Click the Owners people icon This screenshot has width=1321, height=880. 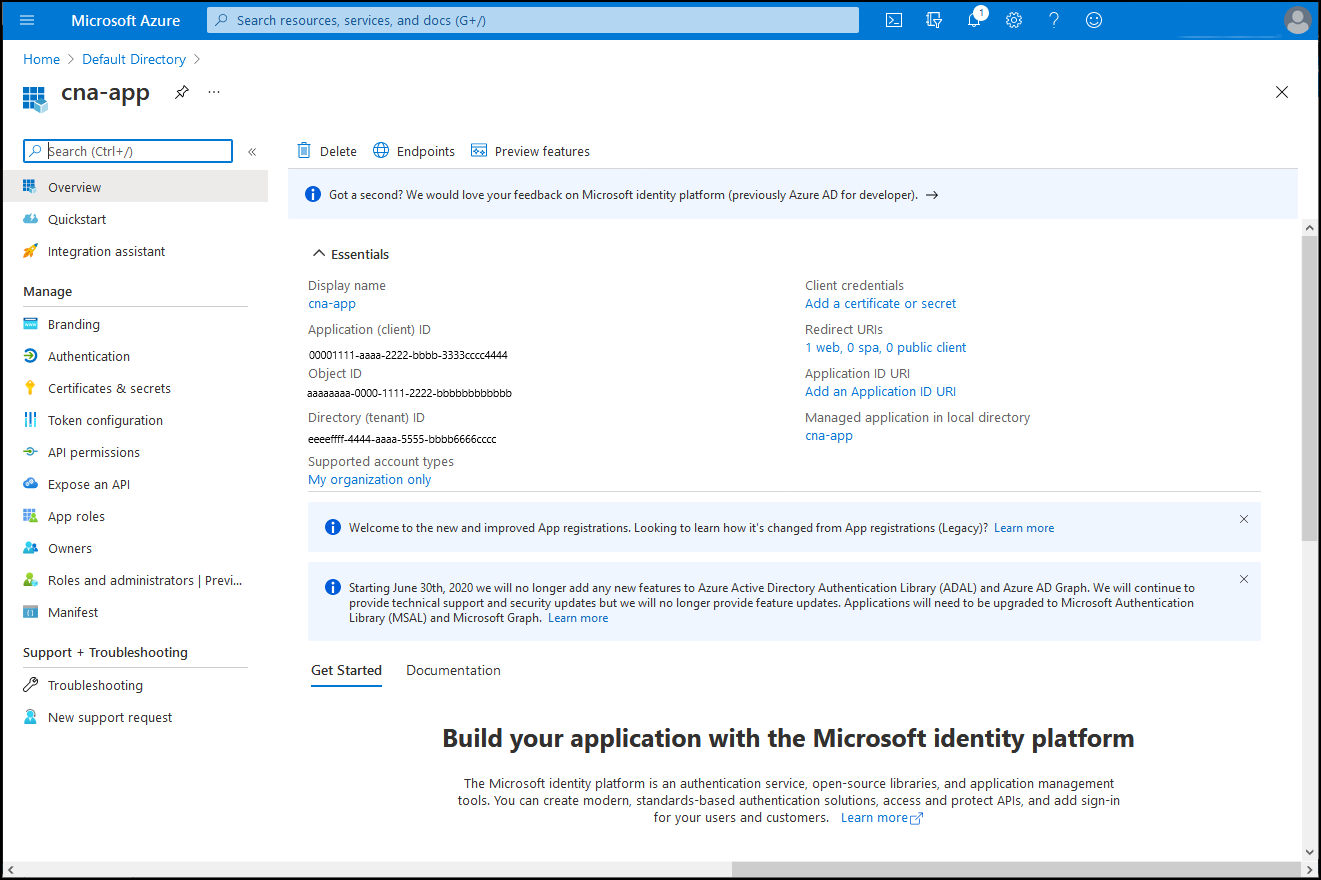point(30,548)
